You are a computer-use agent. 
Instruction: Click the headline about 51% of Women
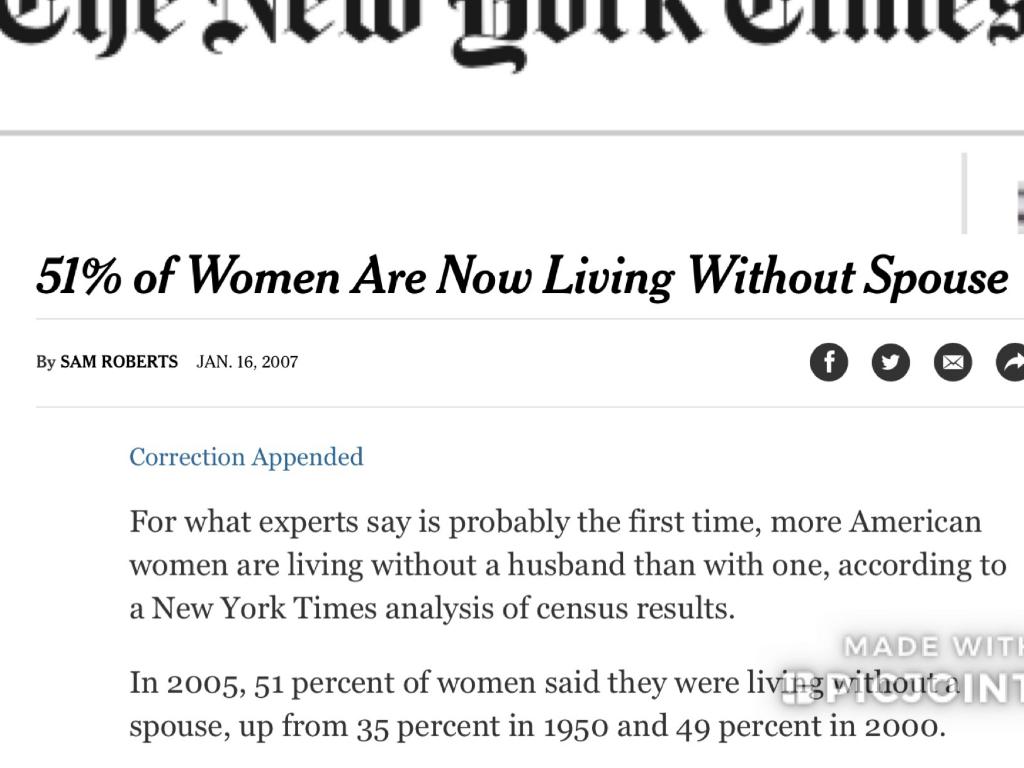point(521,277)
